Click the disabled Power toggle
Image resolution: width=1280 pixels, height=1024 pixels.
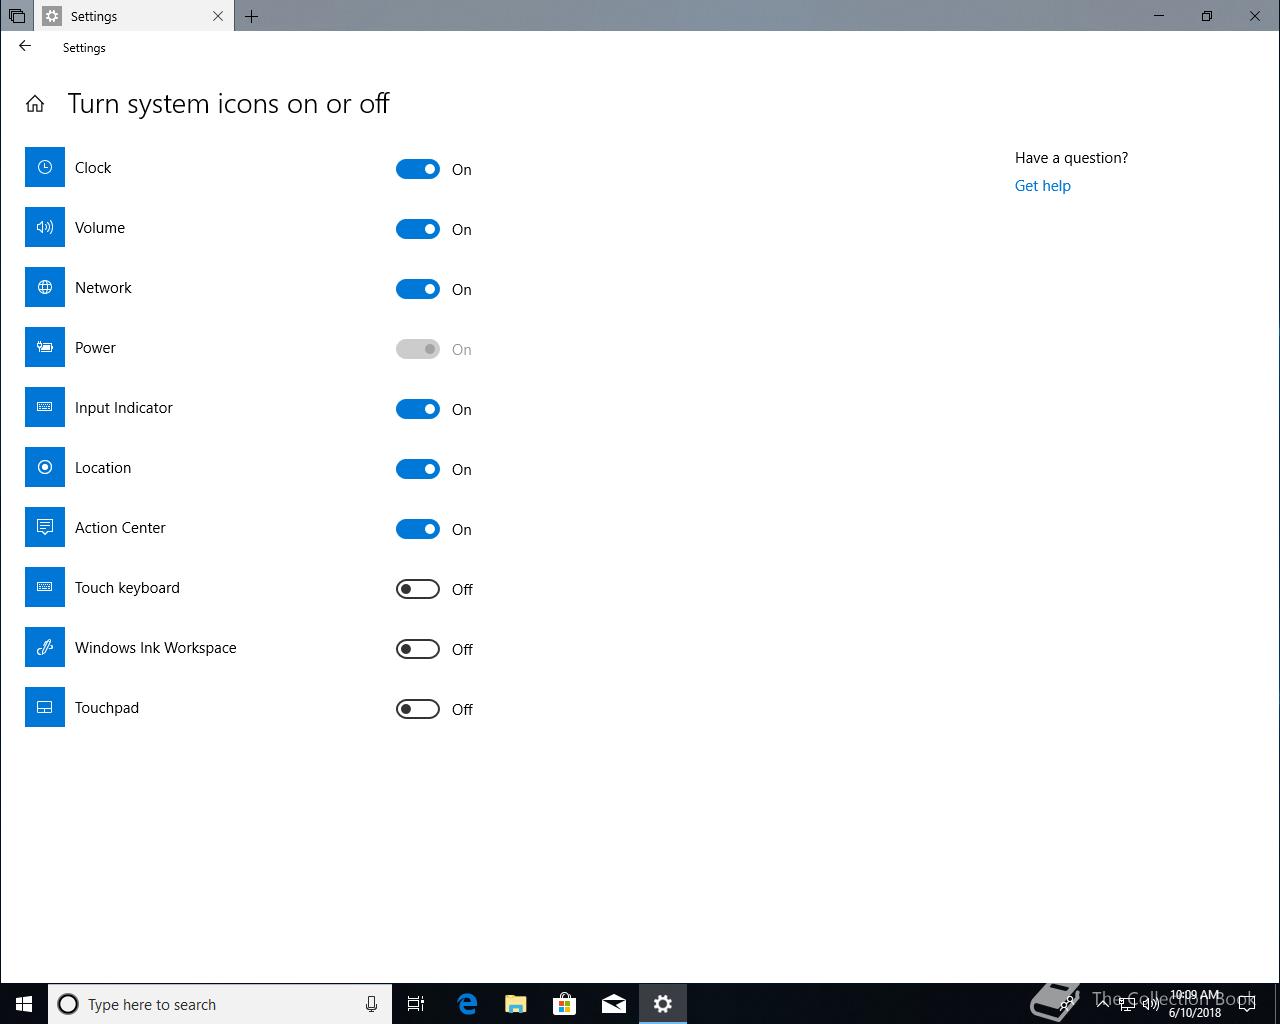[418, 349]
